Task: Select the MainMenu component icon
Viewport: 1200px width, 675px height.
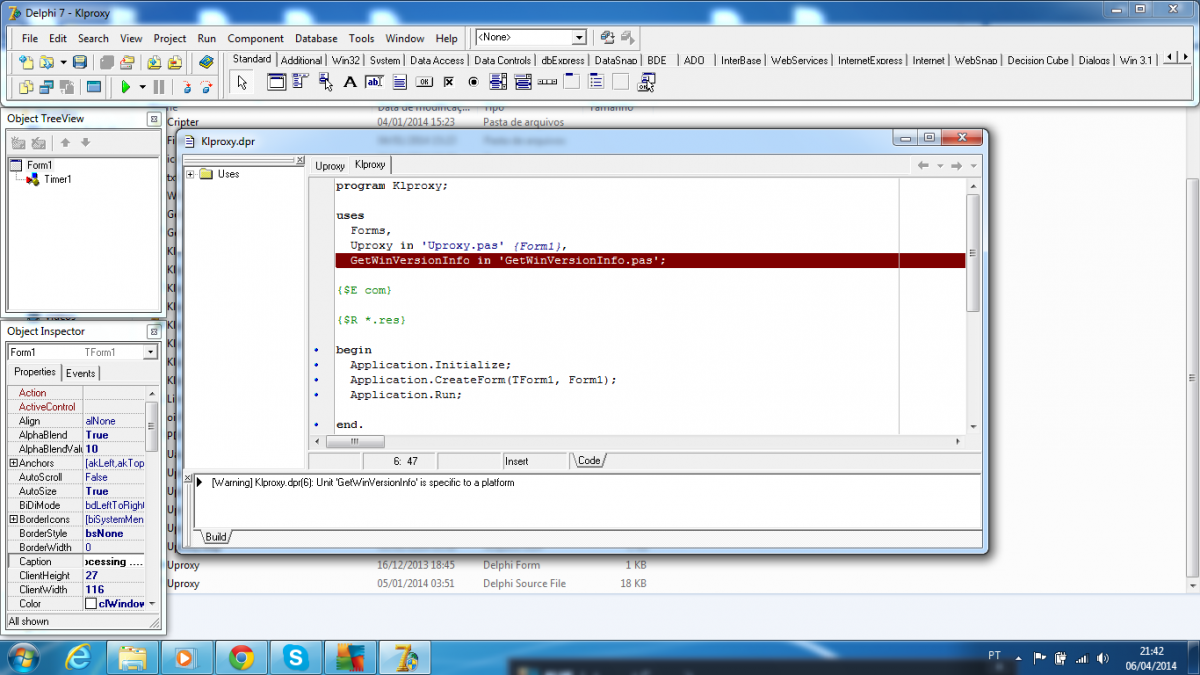Action: [302, 82]
